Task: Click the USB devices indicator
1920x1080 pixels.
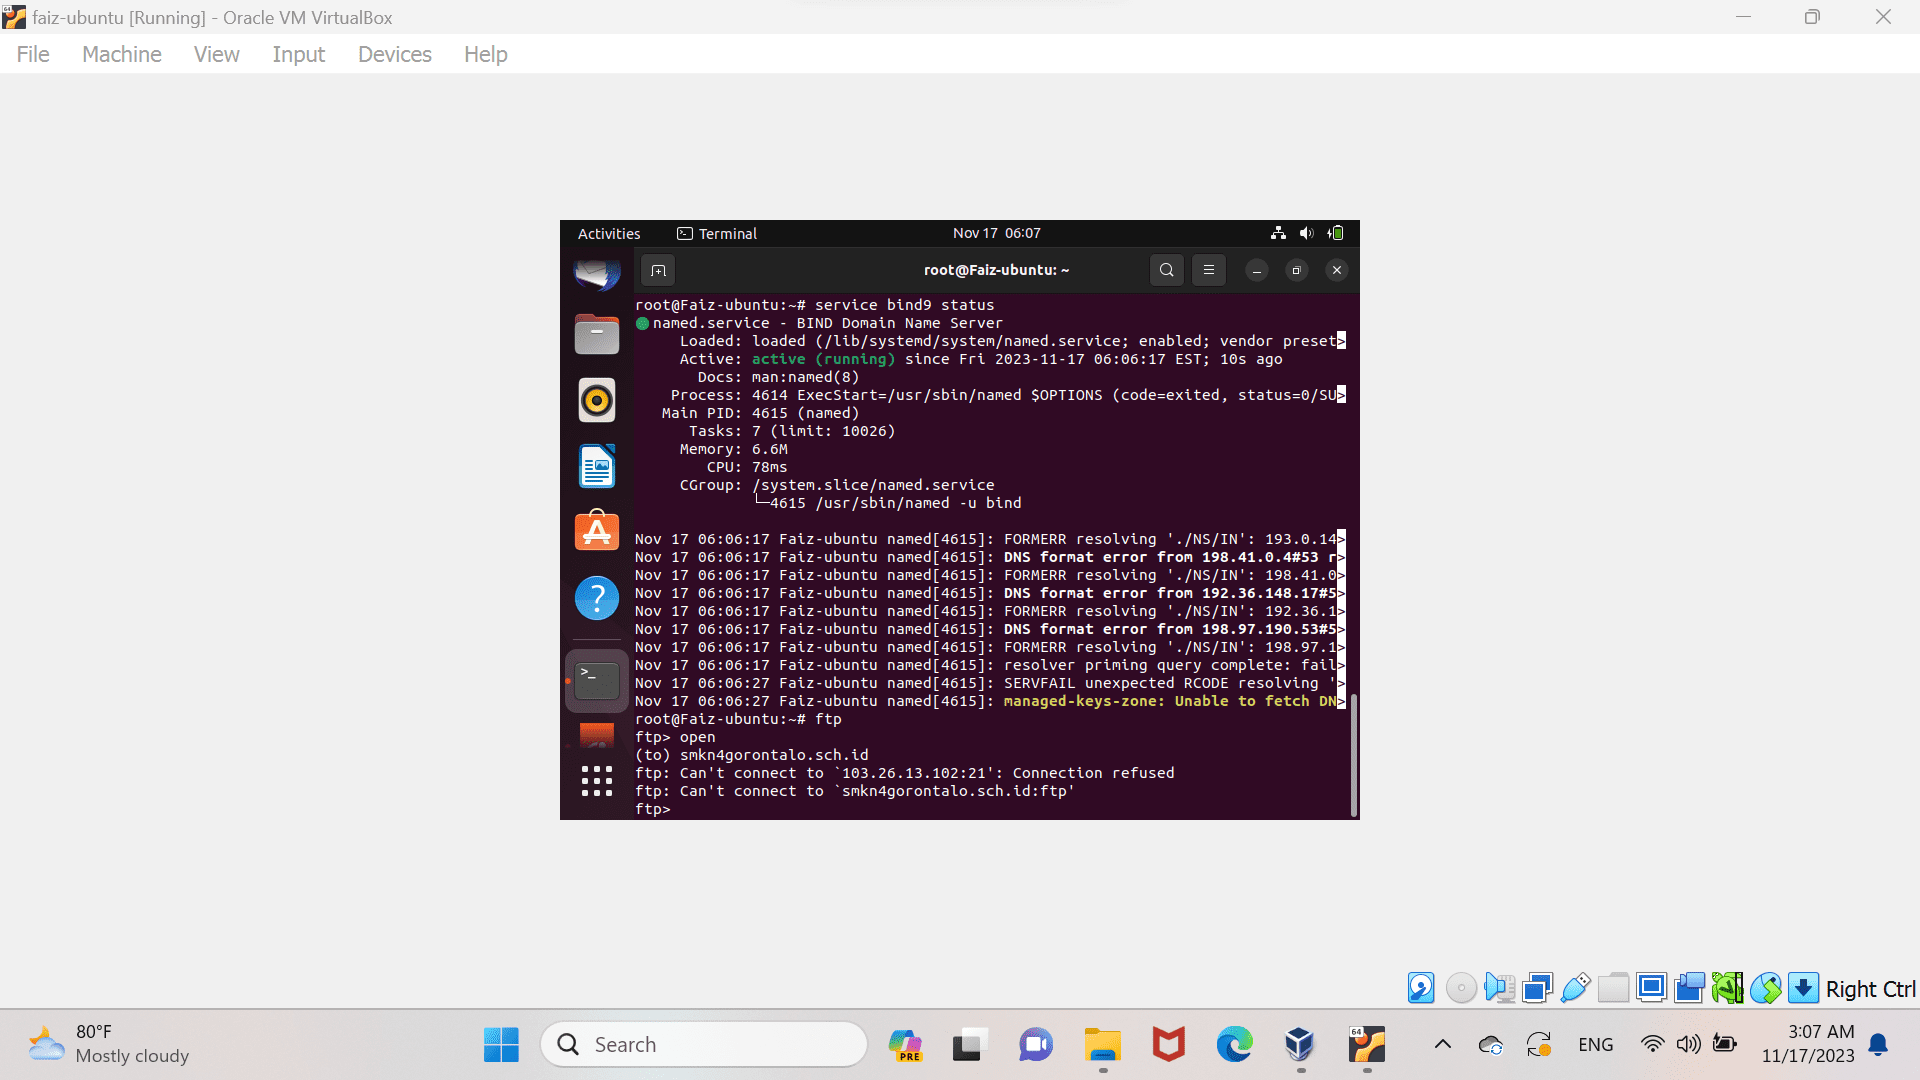Action: [1575, 988]
